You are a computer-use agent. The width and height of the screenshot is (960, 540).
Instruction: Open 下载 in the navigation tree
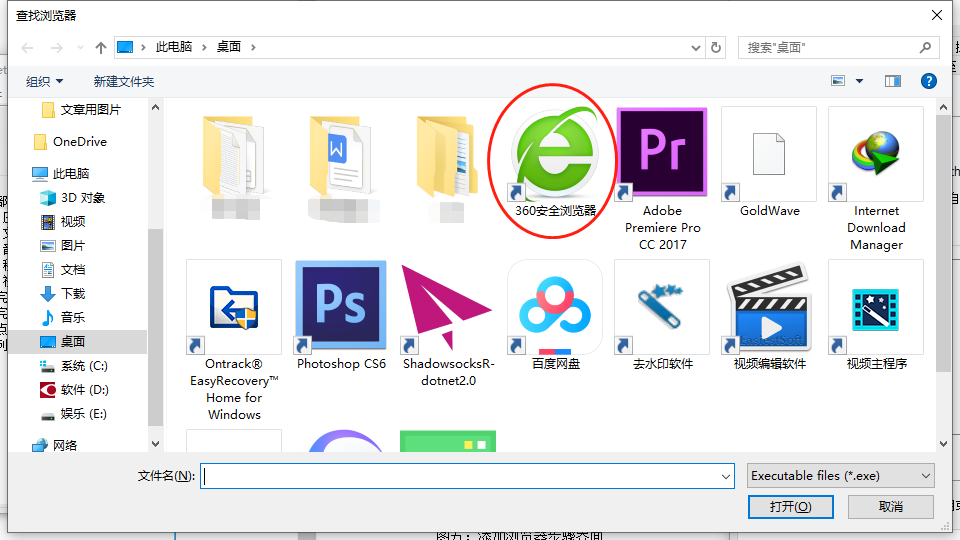(x=63, y=294)
